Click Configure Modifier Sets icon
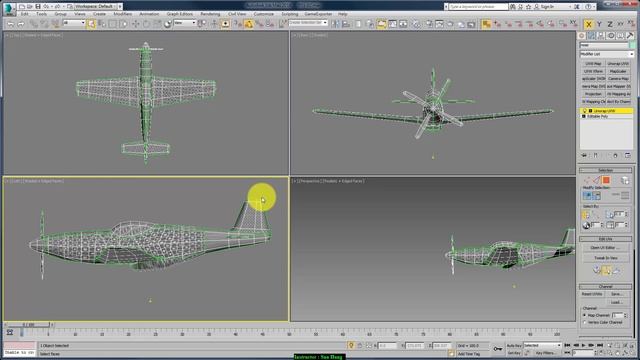Screen dimensions: 640x360 pyautogui.click(x=627, y=156)
